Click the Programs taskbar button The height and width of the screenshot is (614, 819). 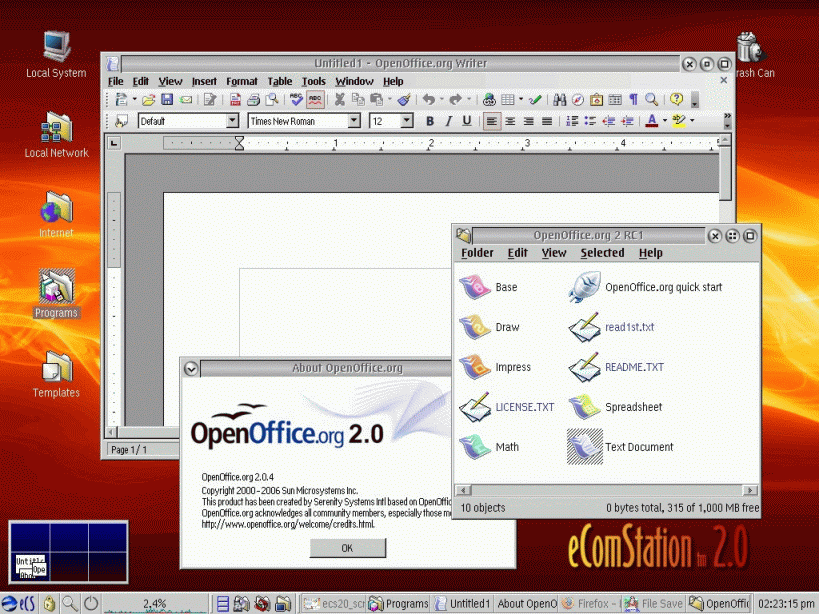[x=398, y=604]
